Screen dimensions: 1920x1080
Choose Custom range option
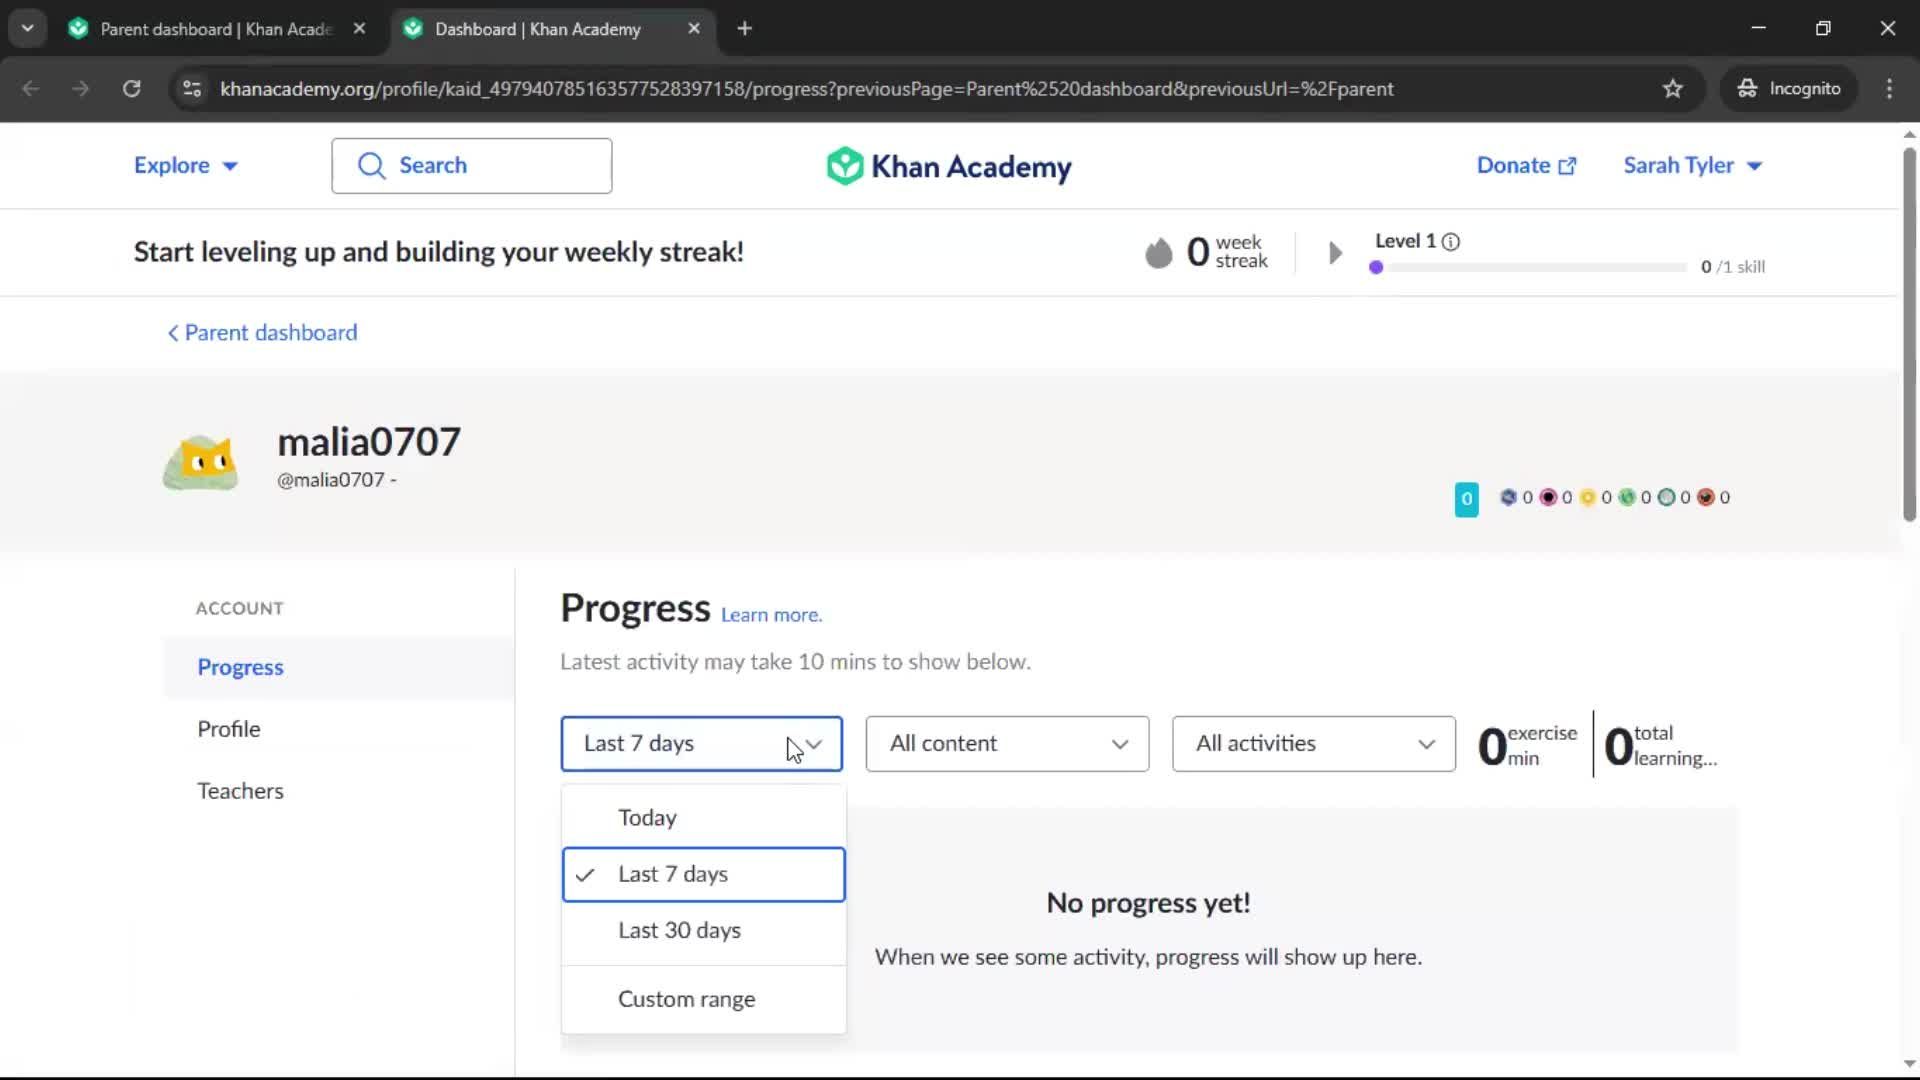point(703,1000)
